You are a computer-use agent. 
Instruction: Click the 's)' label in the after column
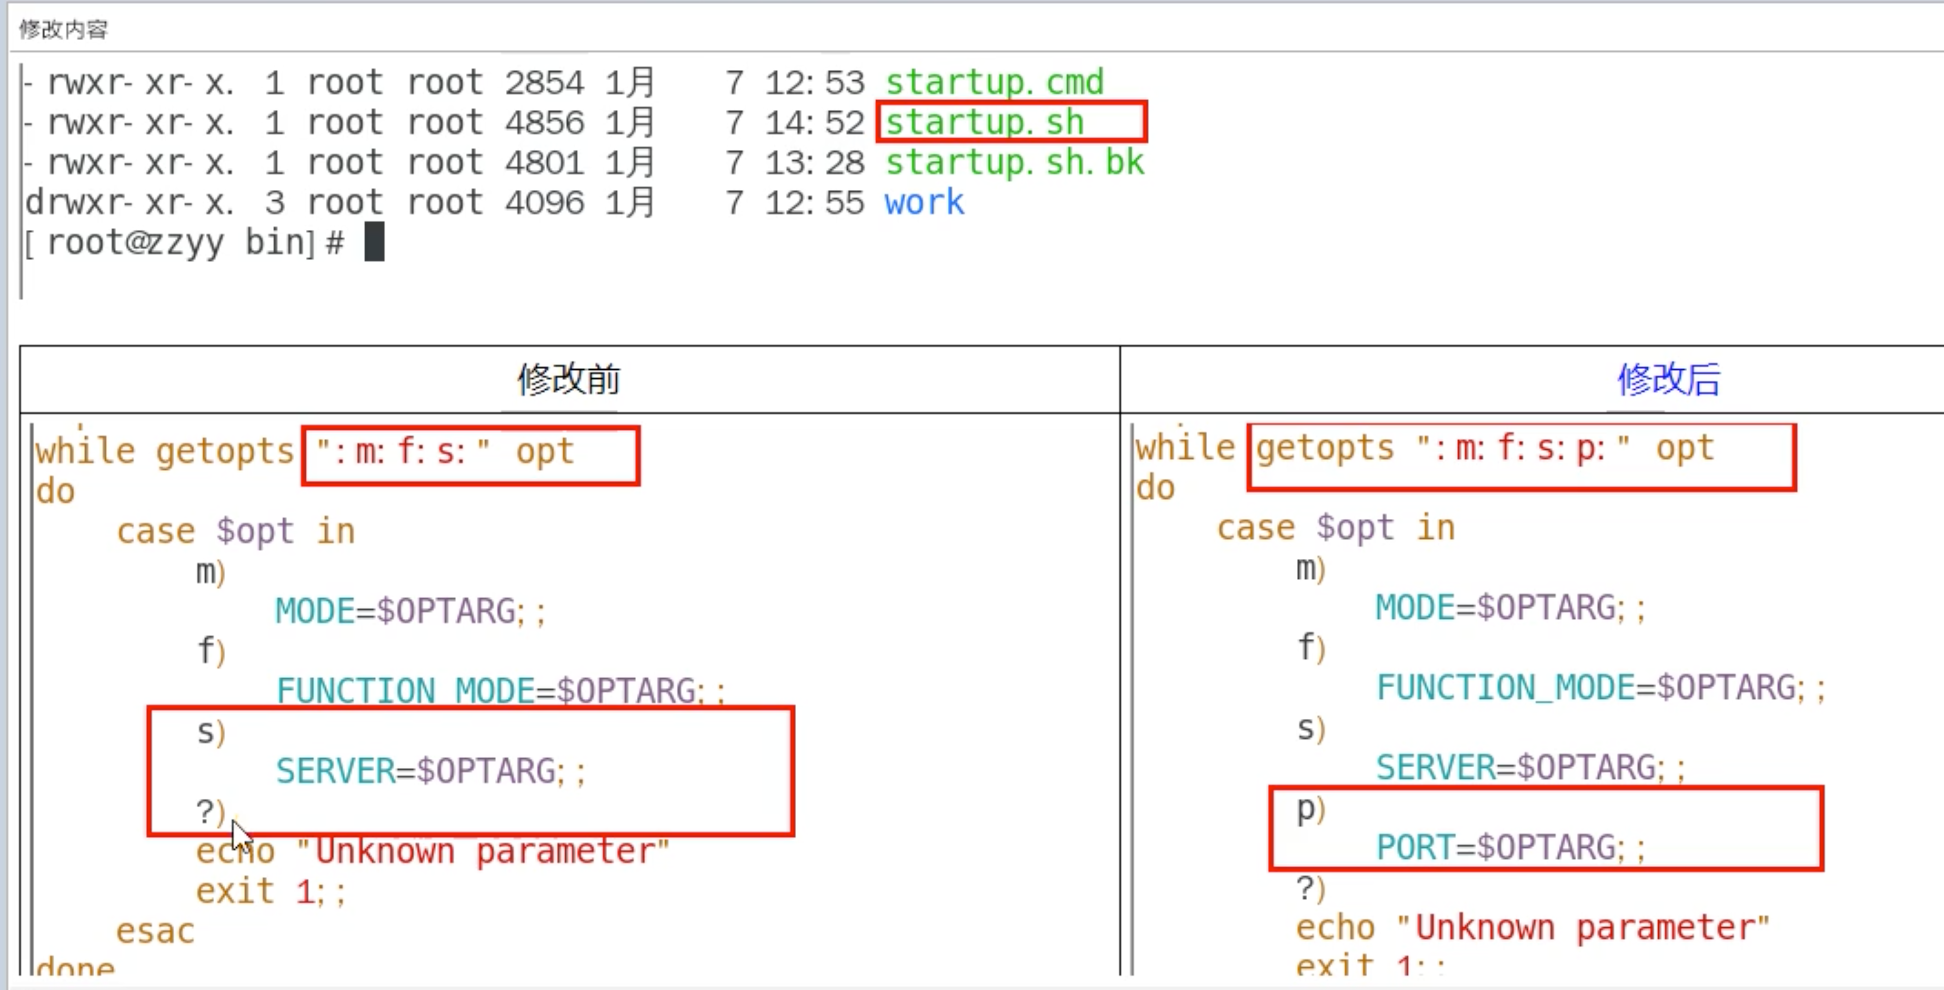coord(1311,728)
